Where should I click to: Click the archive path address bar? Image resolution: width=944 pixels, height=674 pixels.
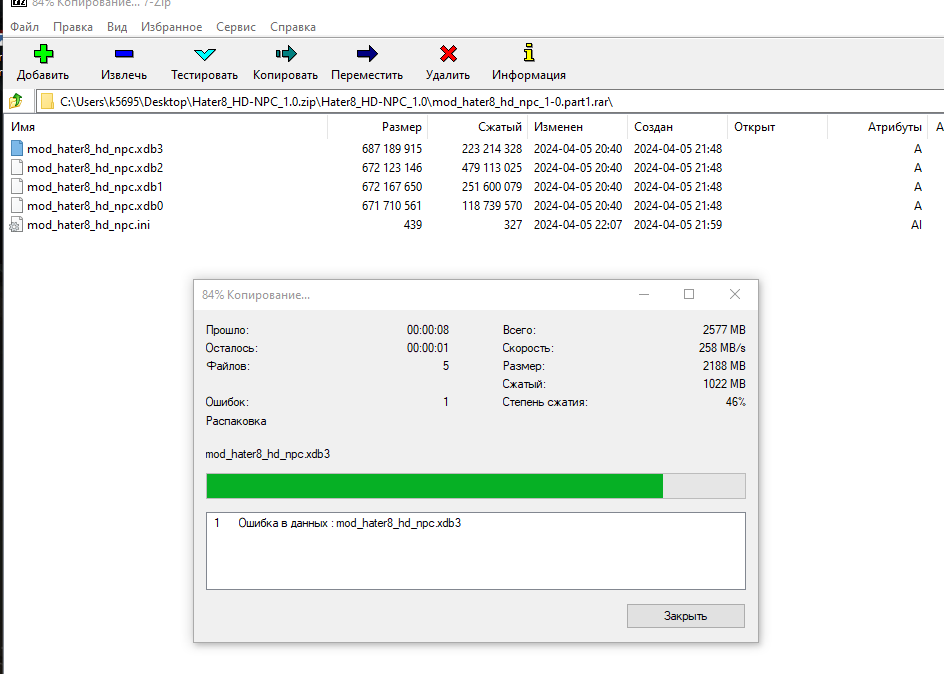coord(400,100)
